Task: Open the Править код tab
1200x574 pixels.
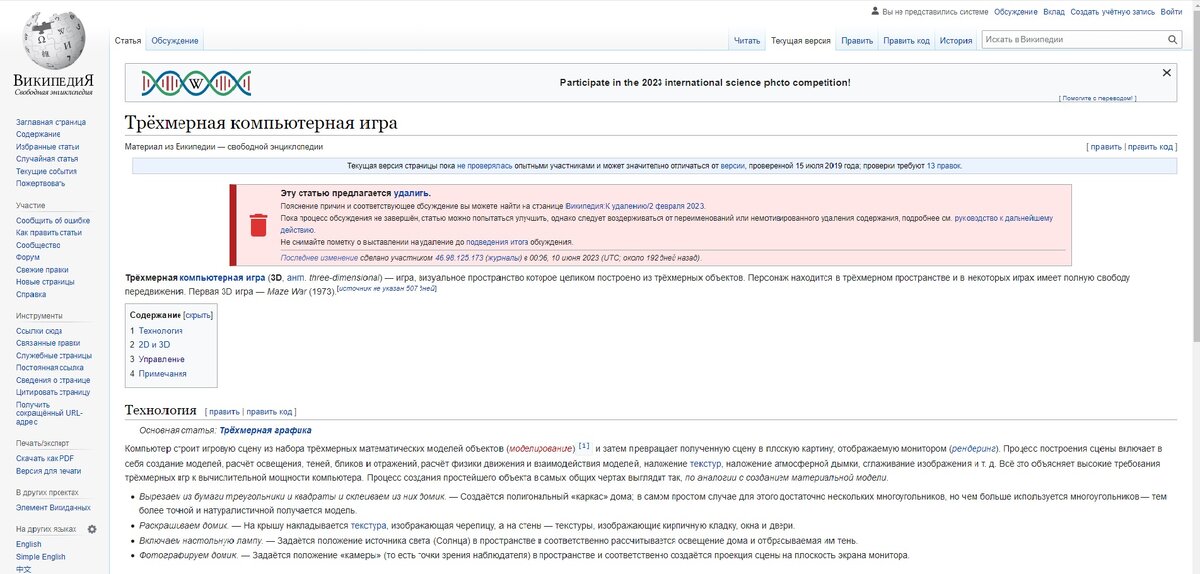Action: [x=906, y=41]
